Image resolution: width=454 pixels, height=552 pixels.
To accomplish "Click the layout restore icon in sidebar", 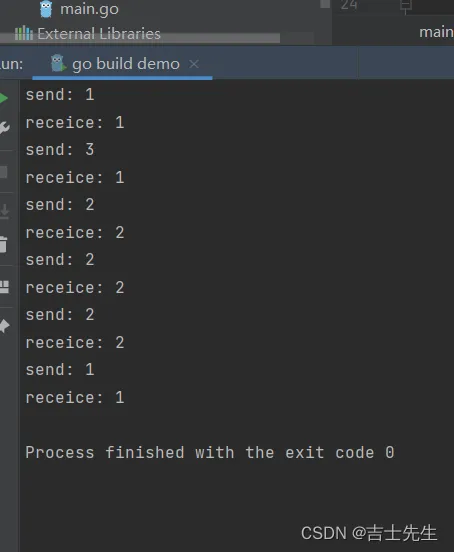I will coord(4,287).
